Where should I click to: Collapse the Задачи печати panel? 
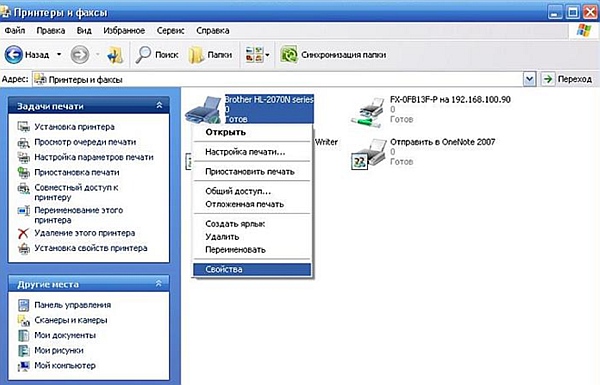coord(159,105)
